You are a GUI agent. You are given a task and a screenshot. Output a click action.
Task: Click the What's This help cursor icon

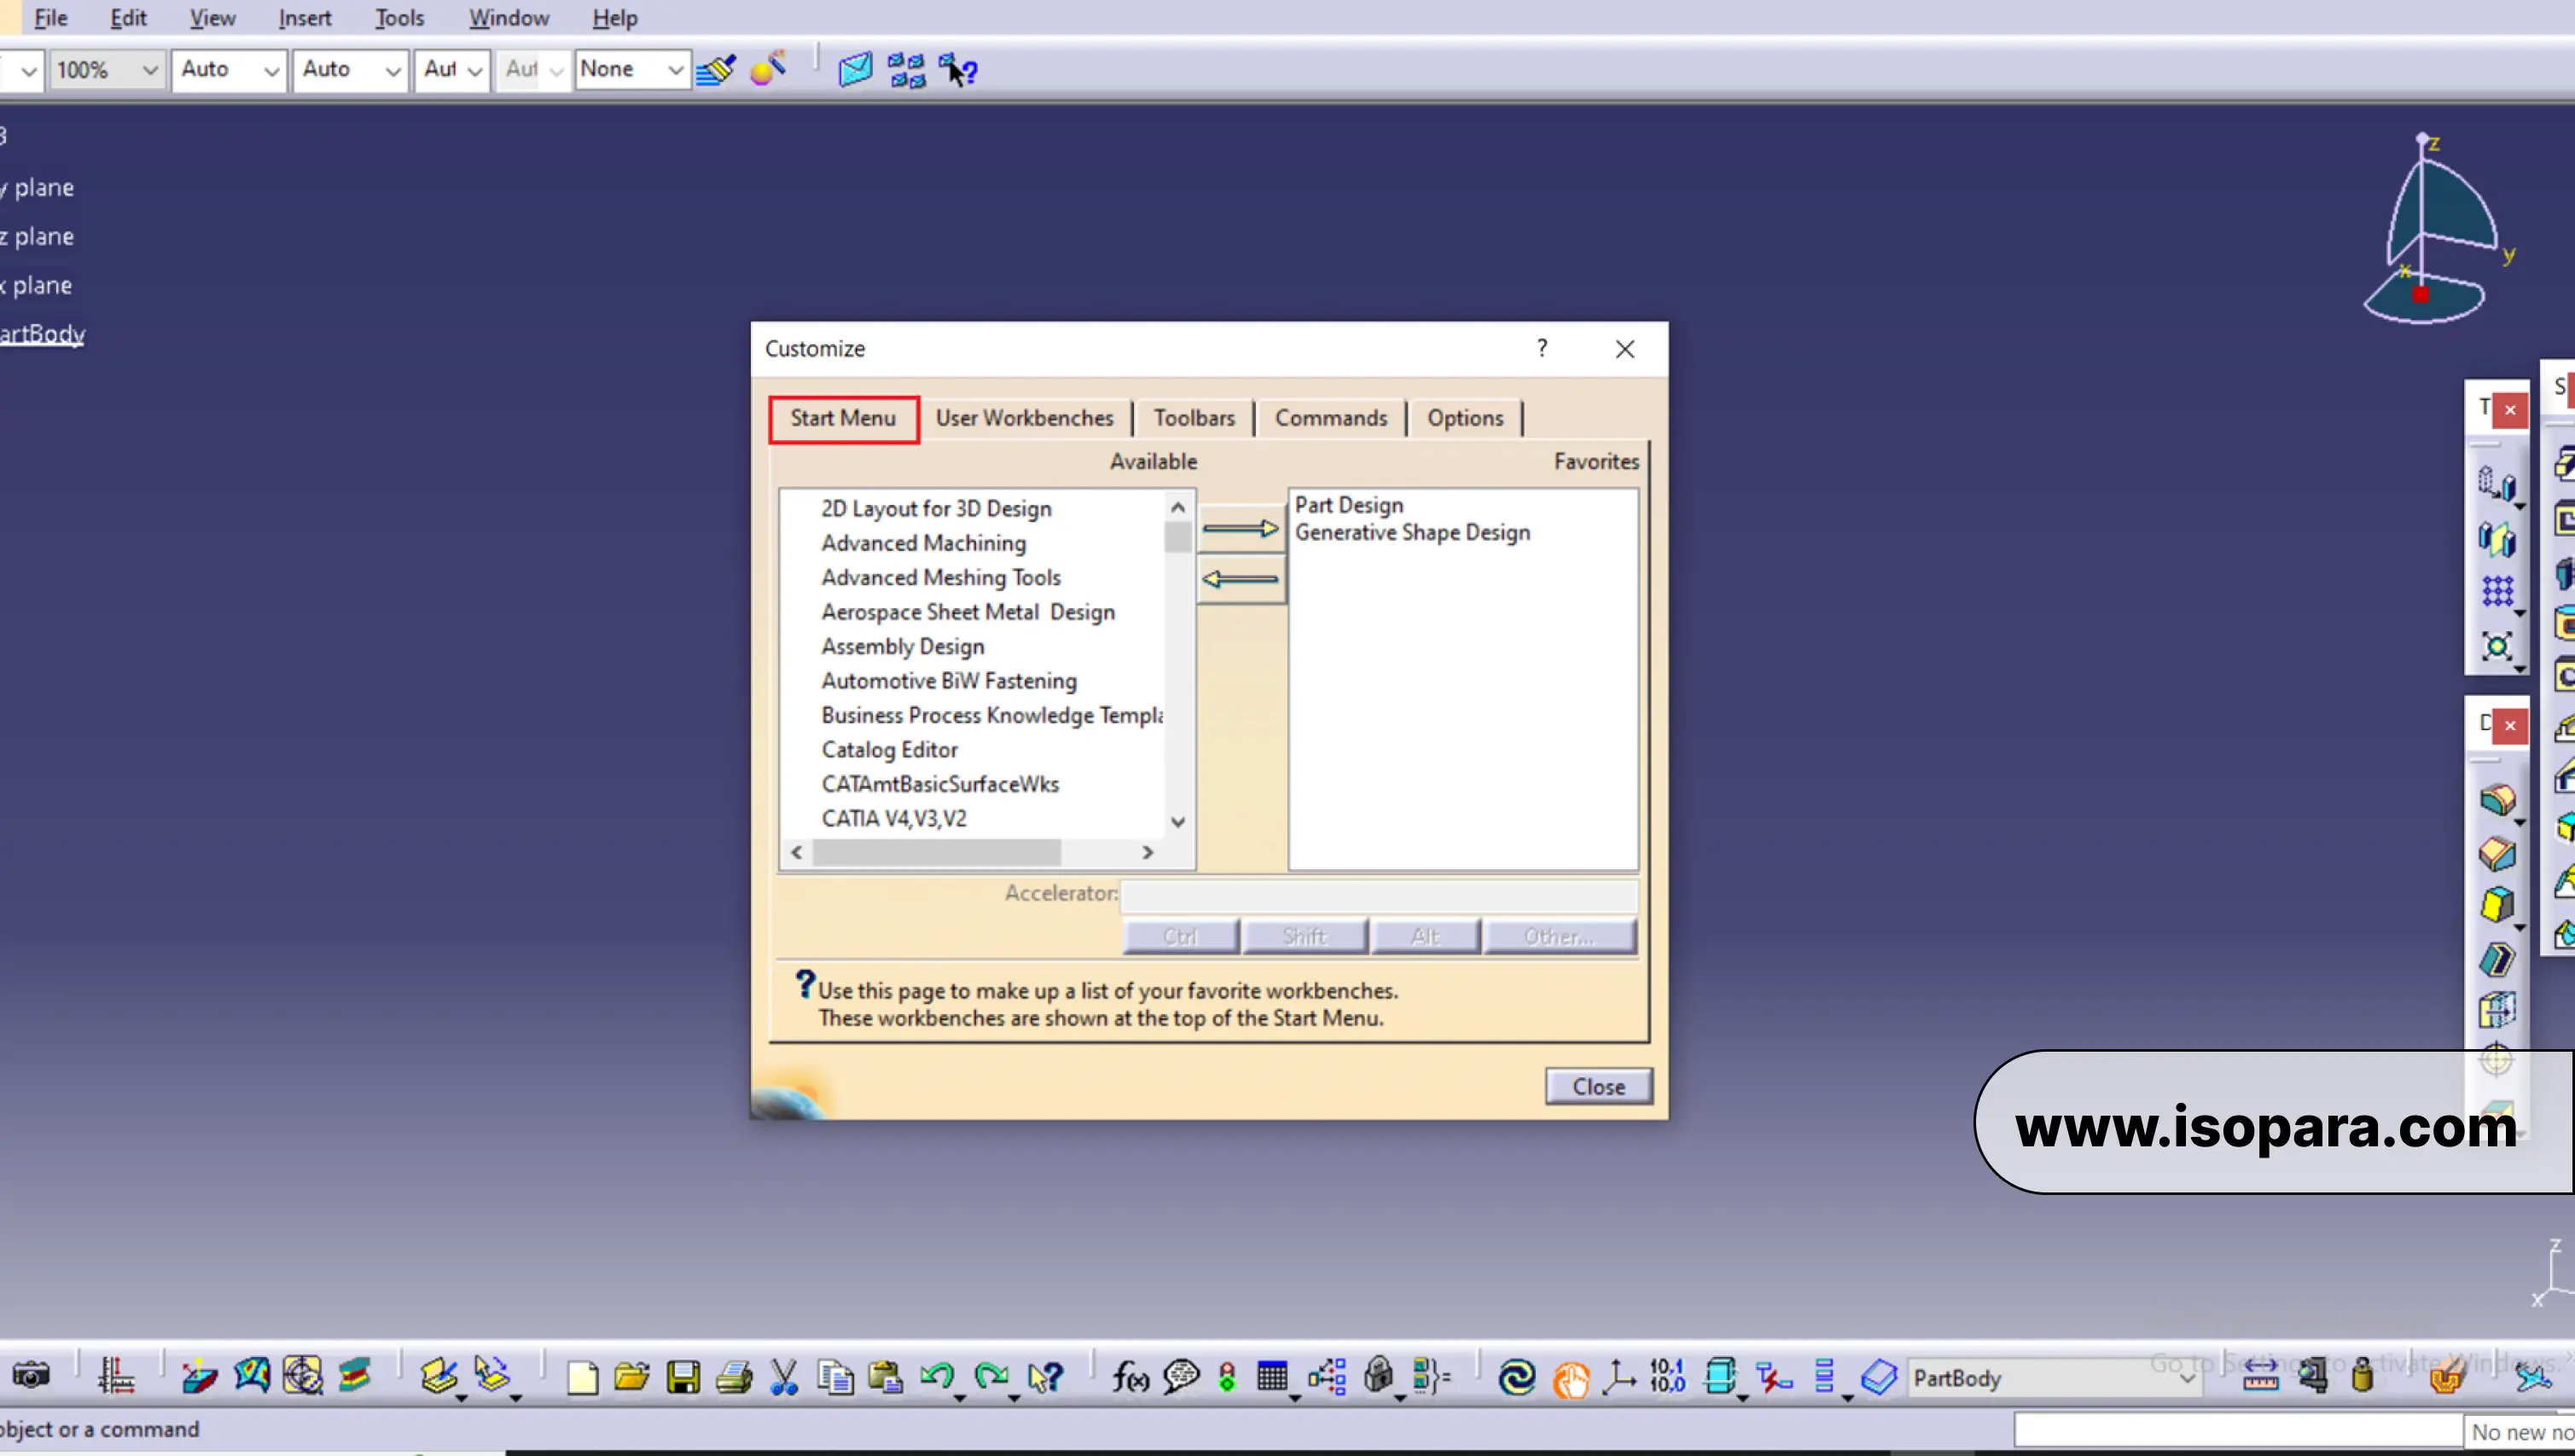pos(1045,1378)
